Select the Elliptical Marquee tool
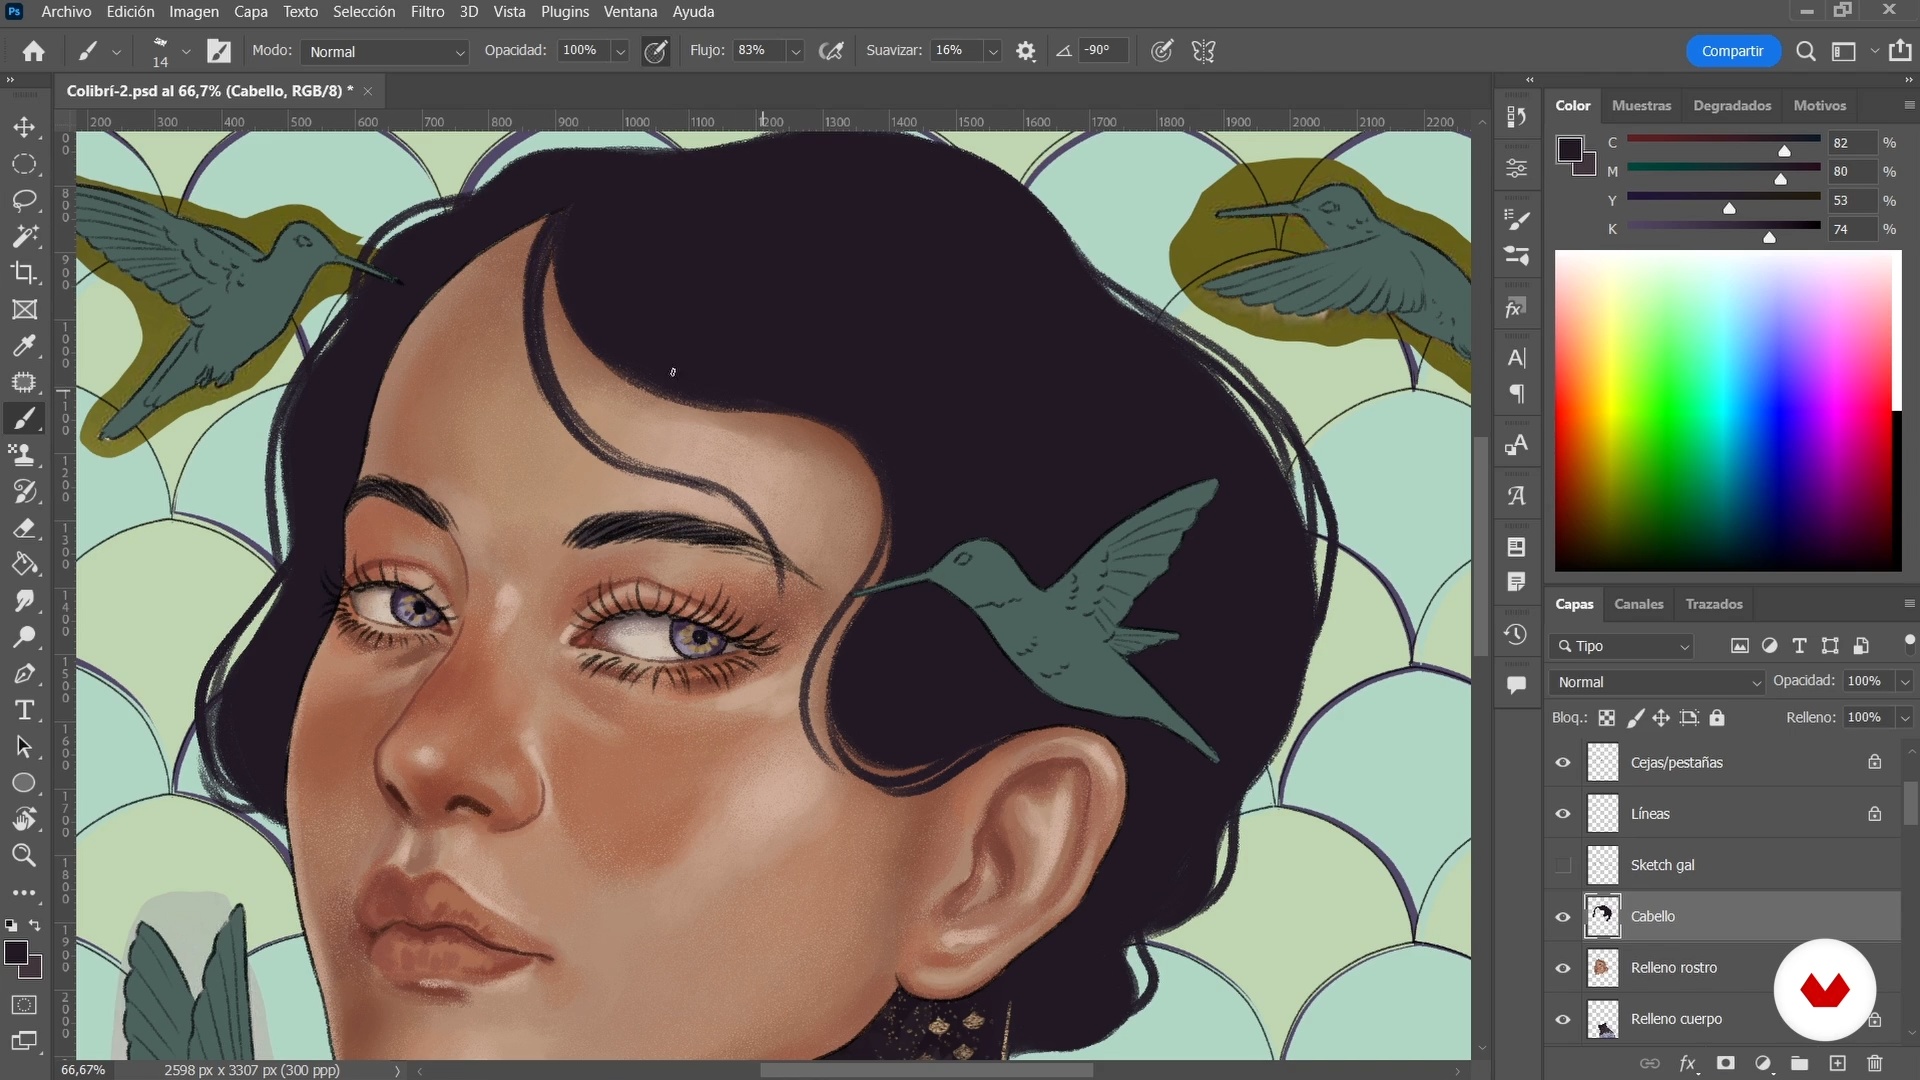Screen dimensions: 1920x1080 coord(24,164)
